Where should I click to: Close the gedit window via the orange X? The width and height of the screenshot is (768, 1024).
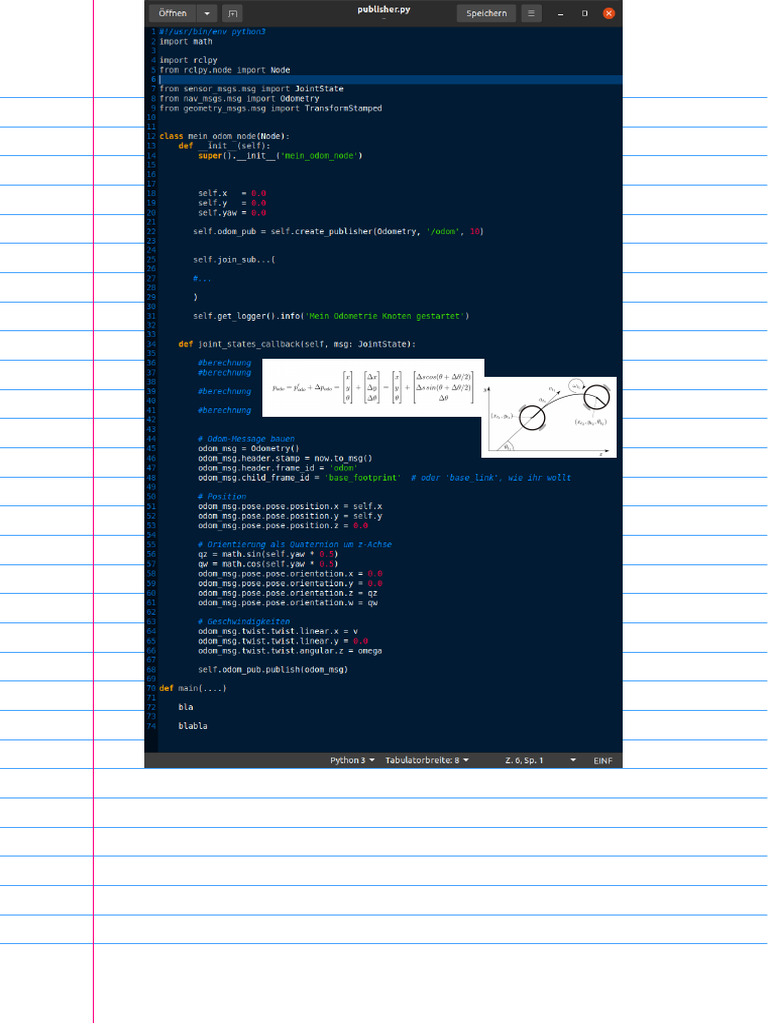pyautogui.click(x=609, y=13)
